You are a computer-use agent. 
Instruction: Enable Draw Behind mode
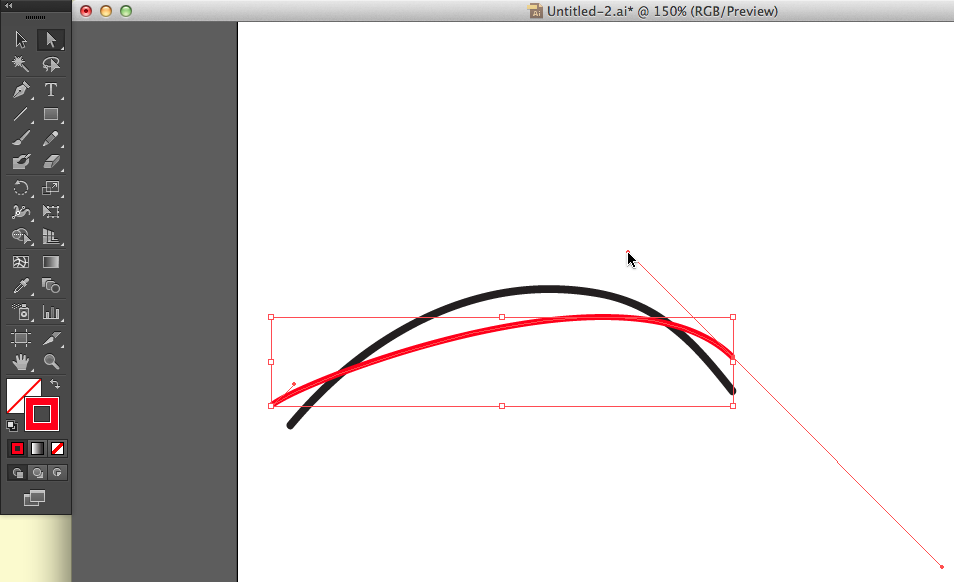[37, 472]
